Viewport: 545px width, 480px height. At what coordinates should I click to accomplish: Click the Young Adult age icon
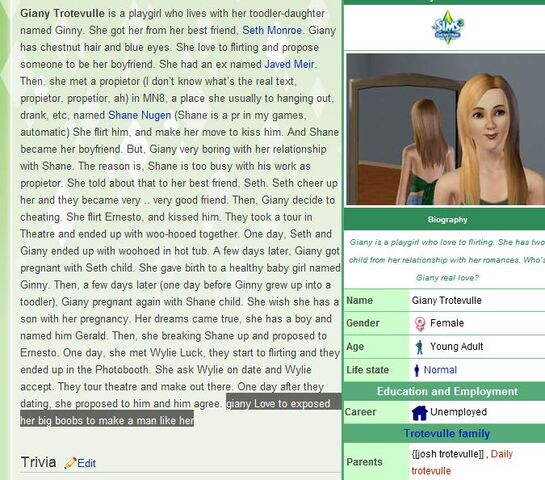(x=420, y=347)
